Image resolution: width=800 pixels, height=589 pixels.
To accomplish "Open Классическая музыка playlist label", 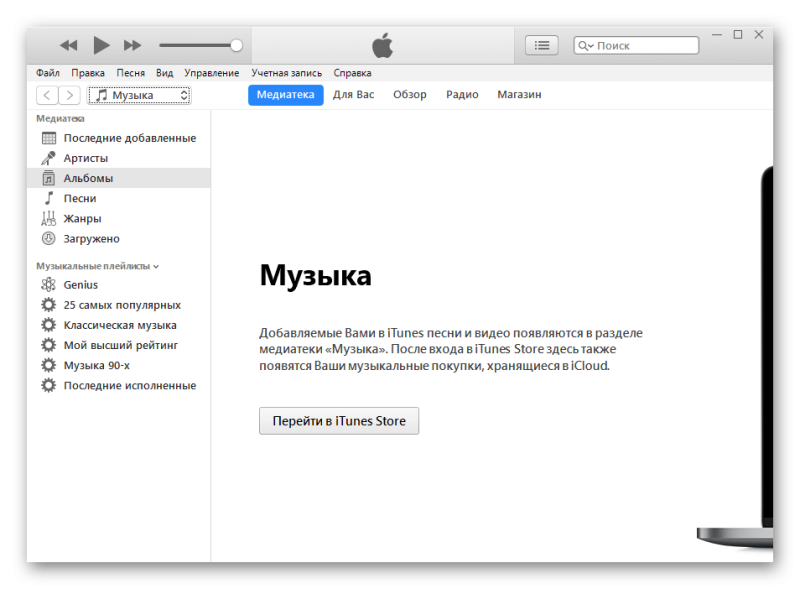I will (120, 325).
